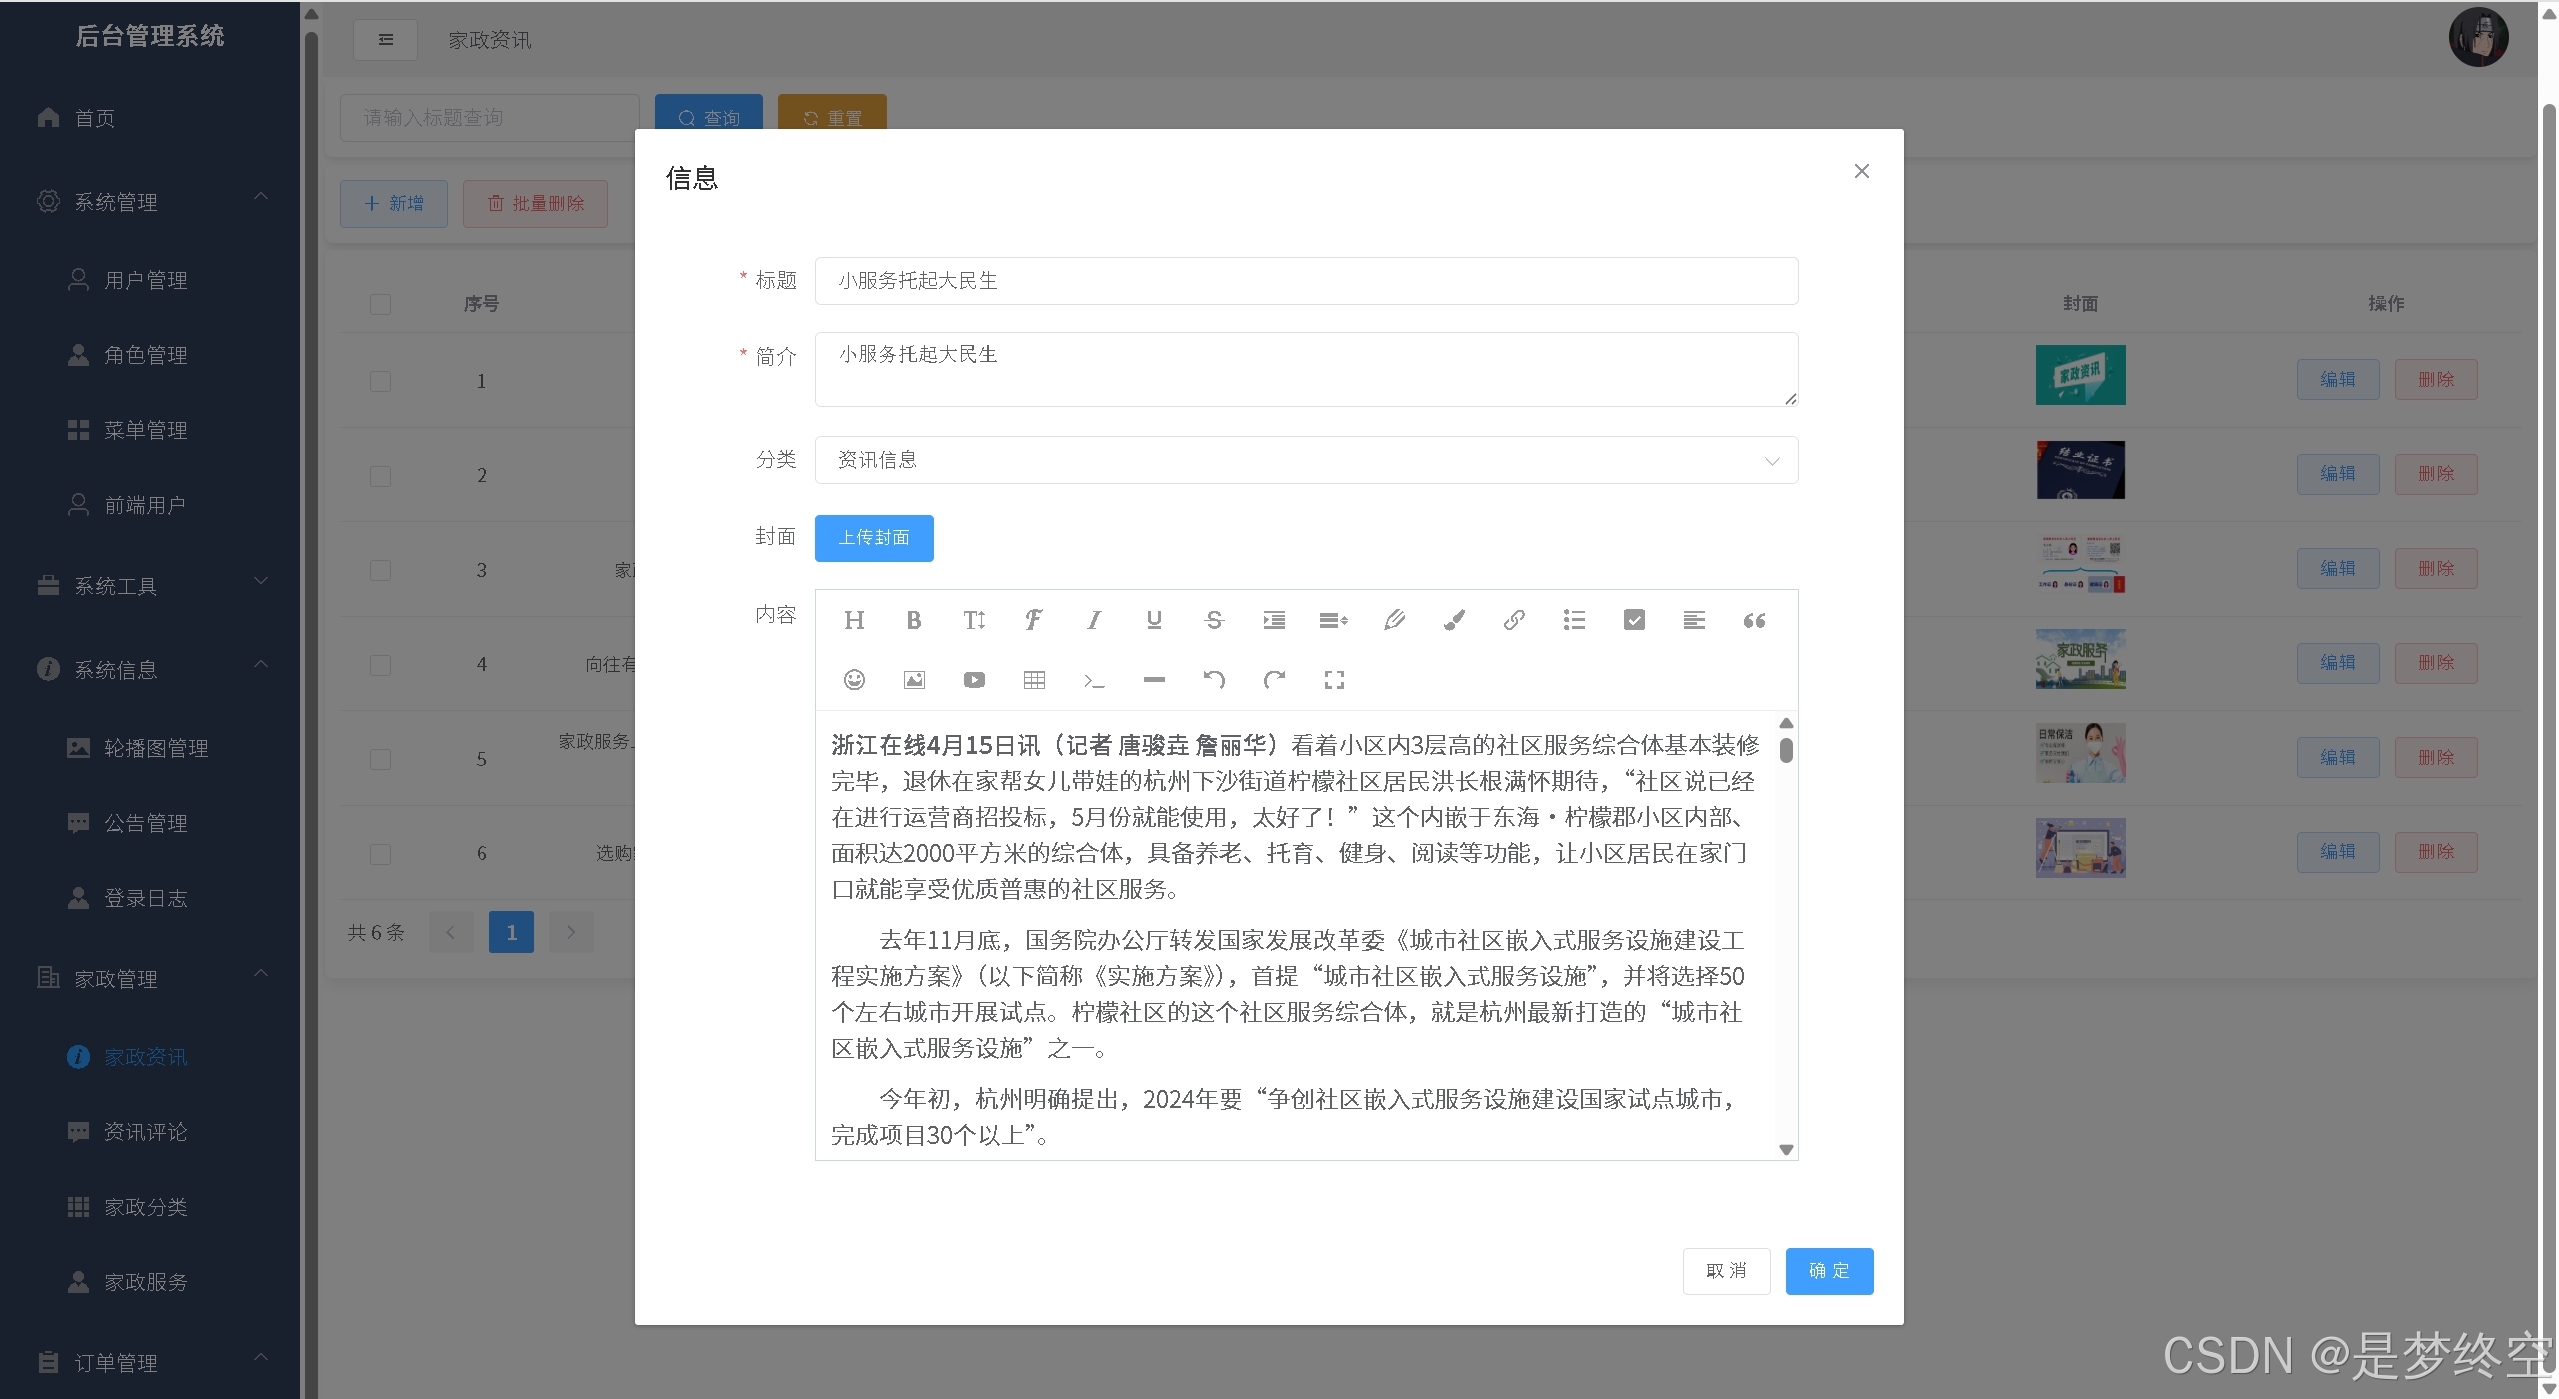Open the emoji picker in the editor

[854, 680]
